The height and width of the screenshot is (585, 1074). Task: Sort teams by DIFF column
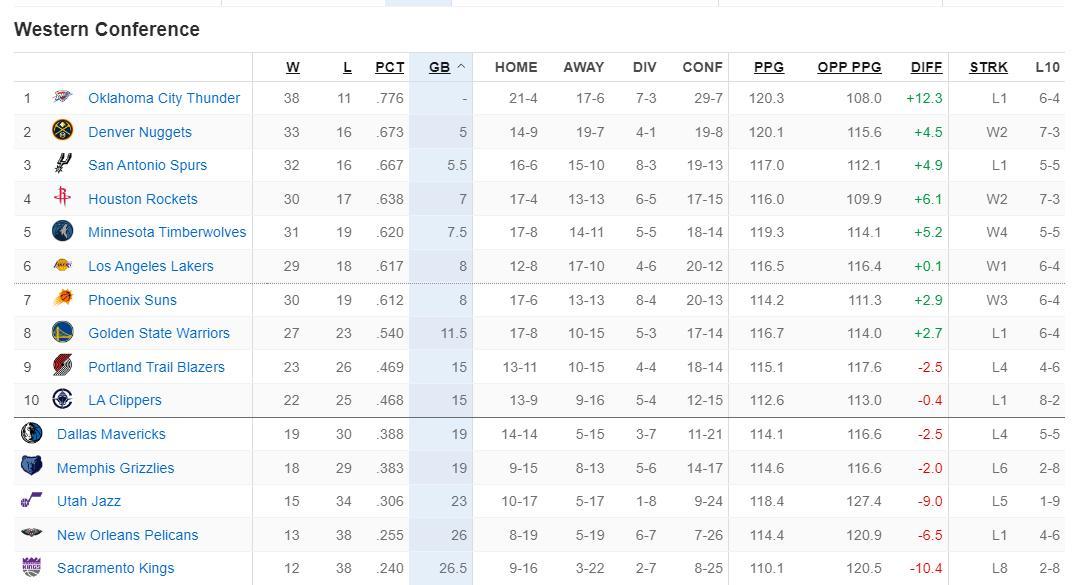(x=926, y=67)
